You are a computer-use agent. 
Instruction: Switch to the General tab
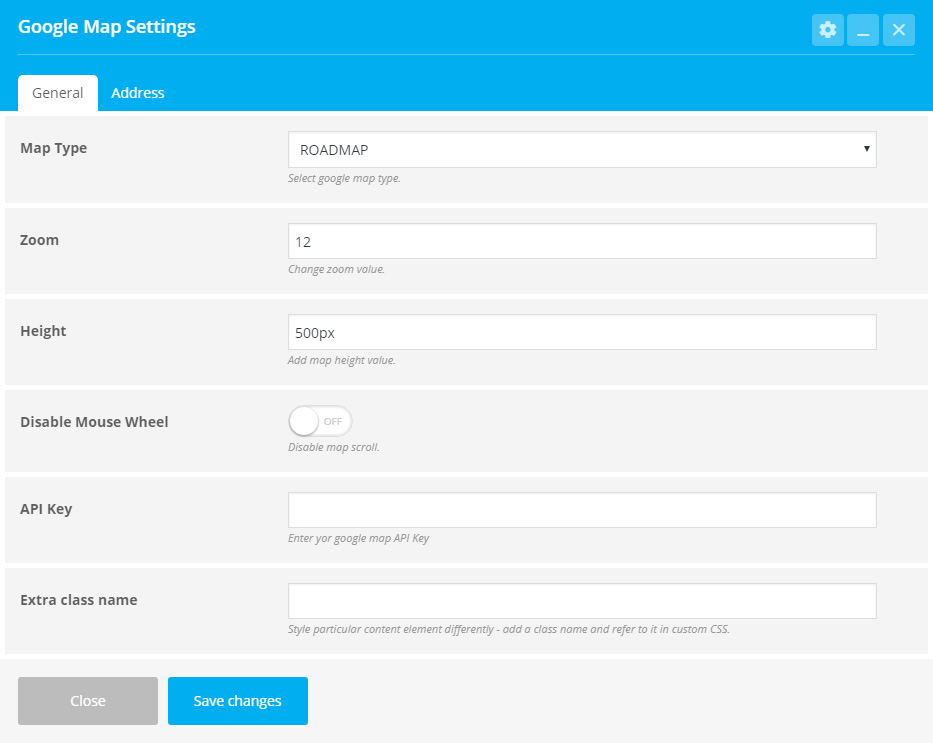[x=58, y=93]
